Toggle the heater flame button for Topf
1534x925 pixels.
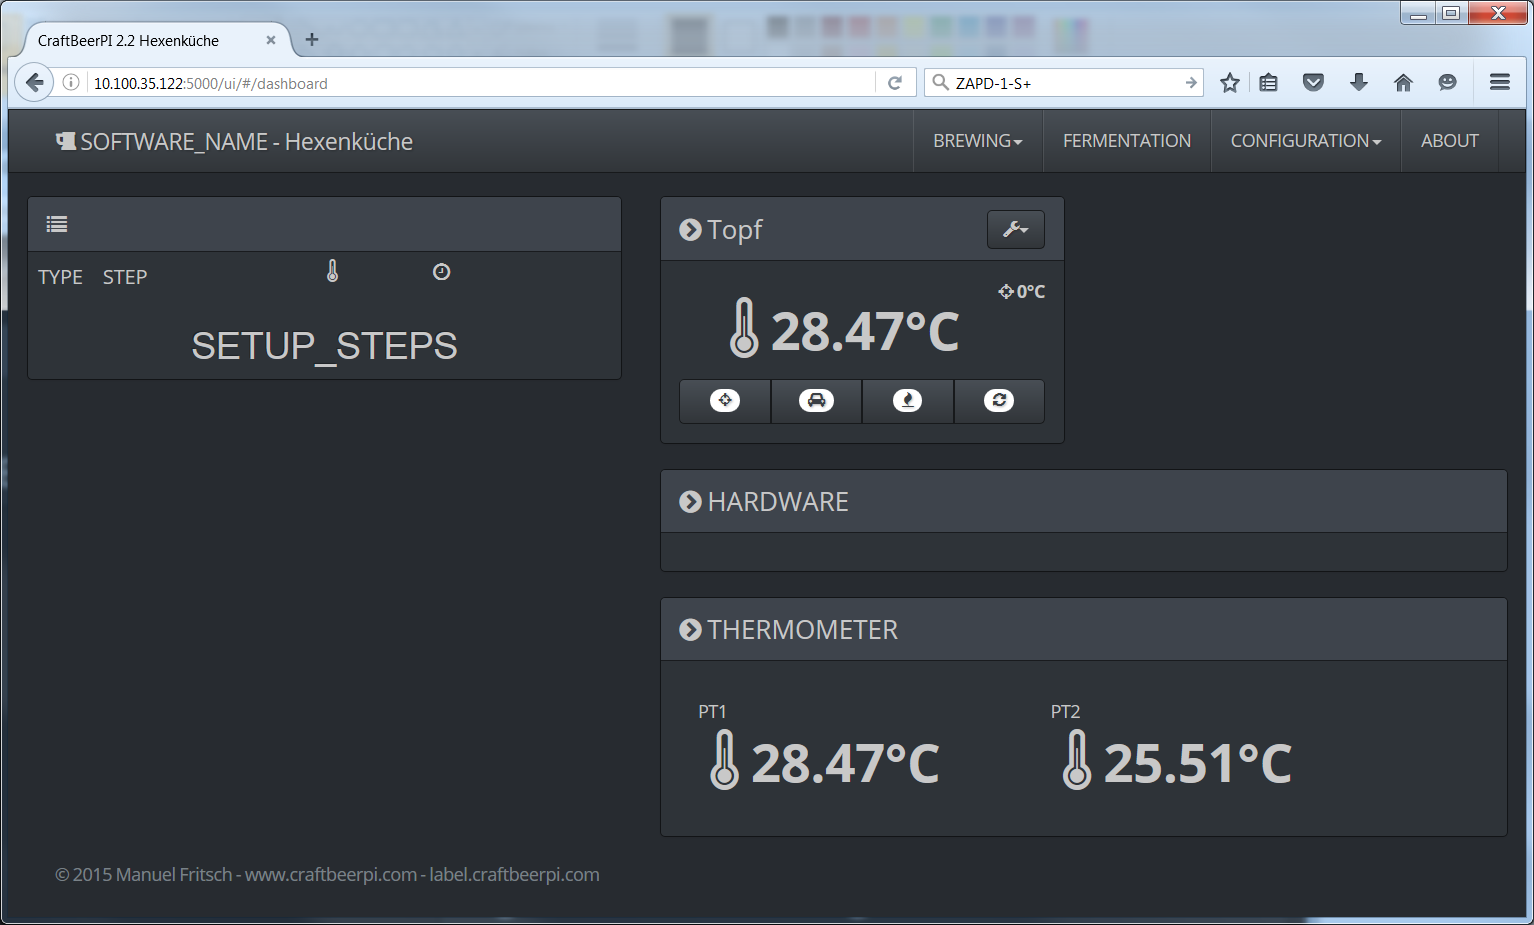(x=907, y=401)
